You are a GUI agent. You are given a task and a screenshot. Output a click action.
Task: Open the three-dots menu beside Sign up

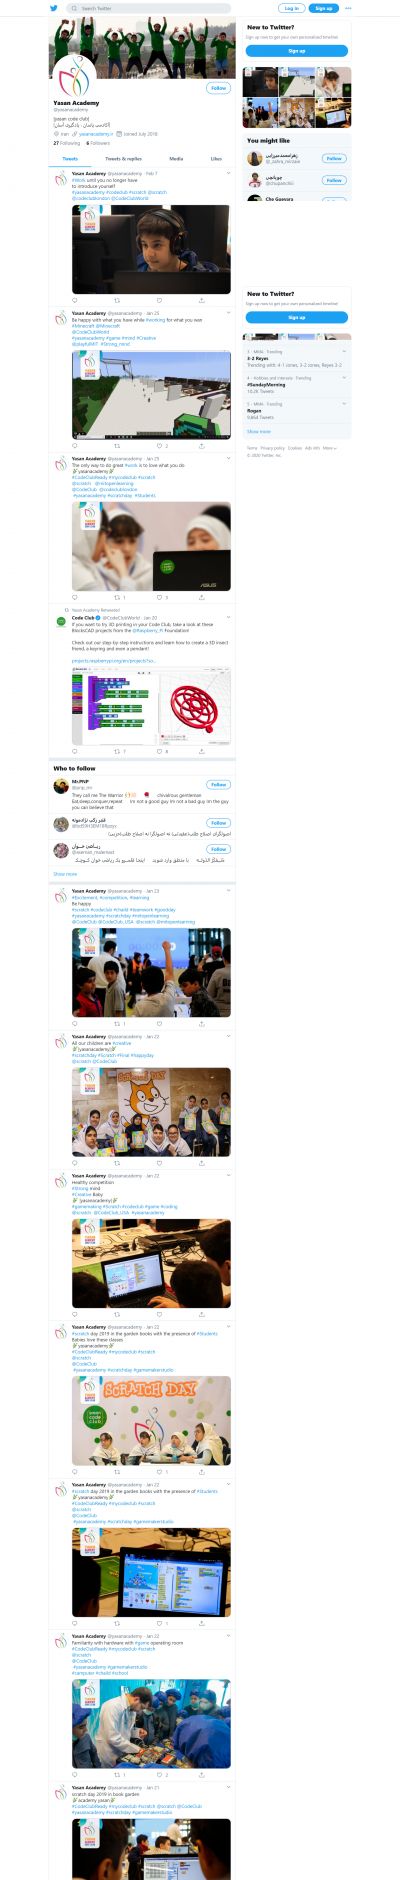click(x=348, y=8)
